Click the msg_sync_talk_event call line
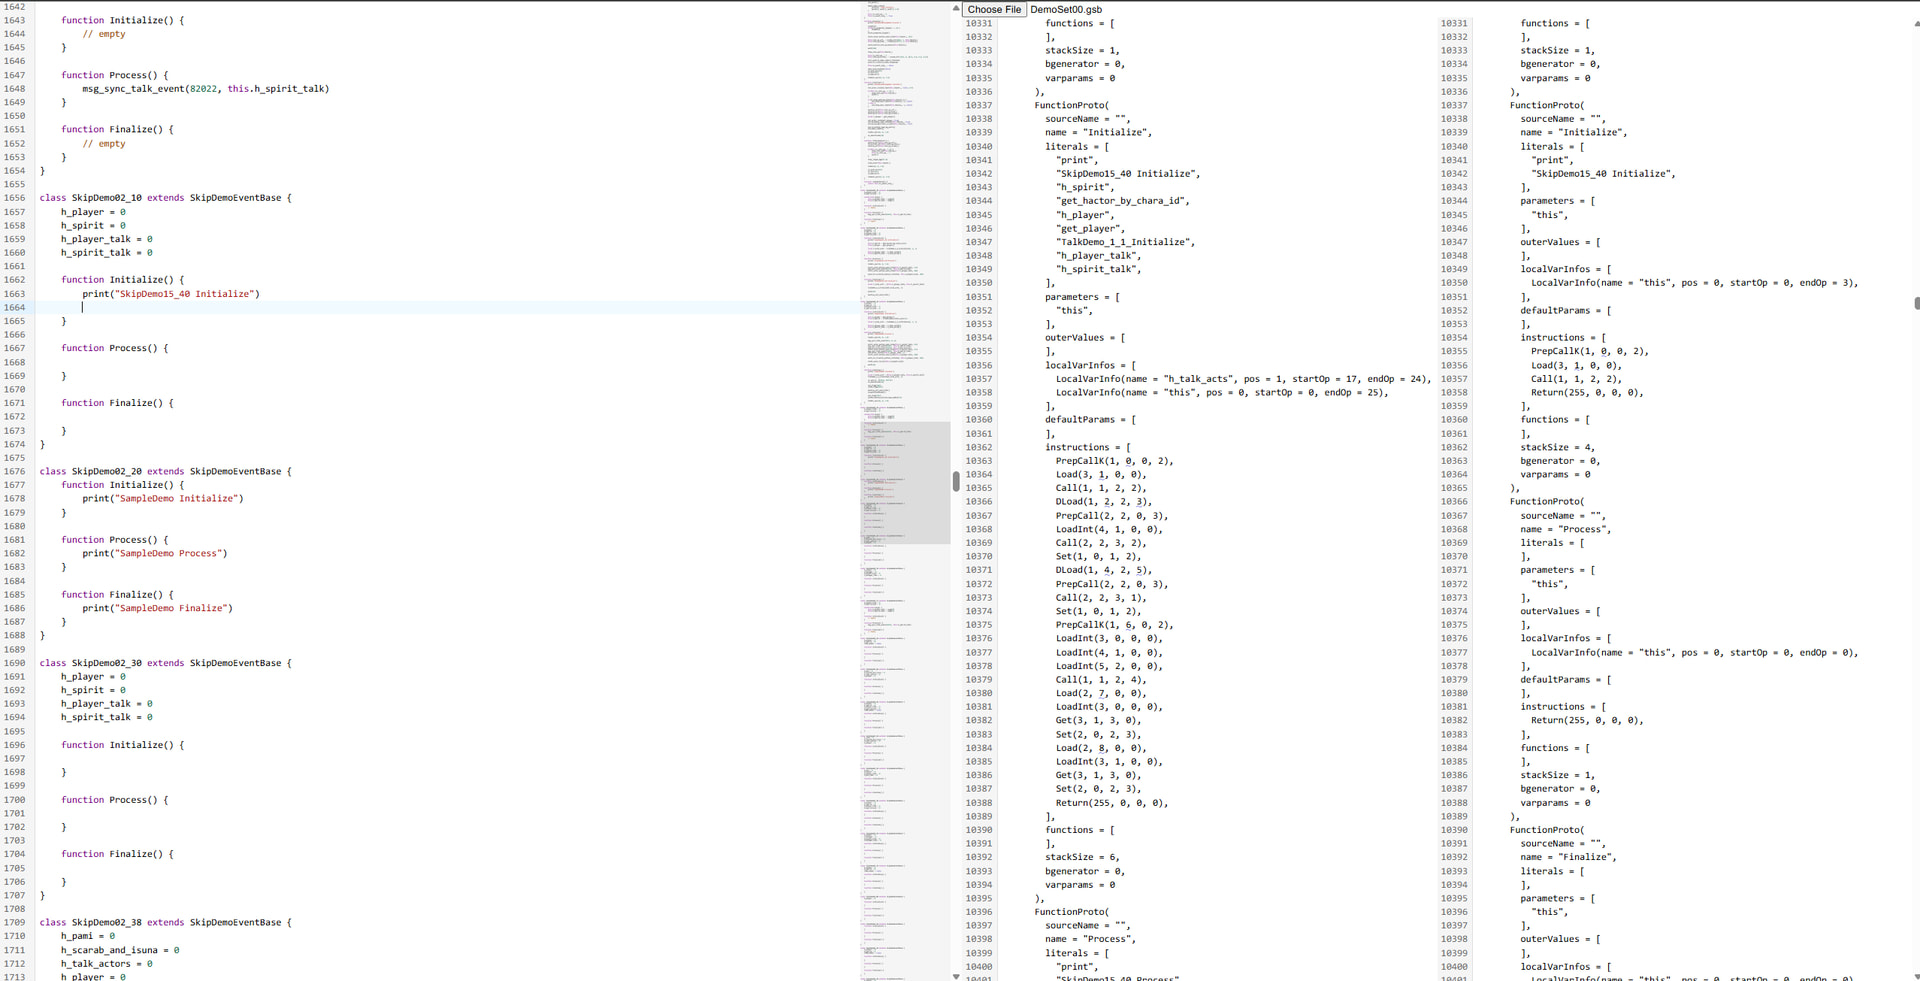1920x981 pixels. coord(205,89)
